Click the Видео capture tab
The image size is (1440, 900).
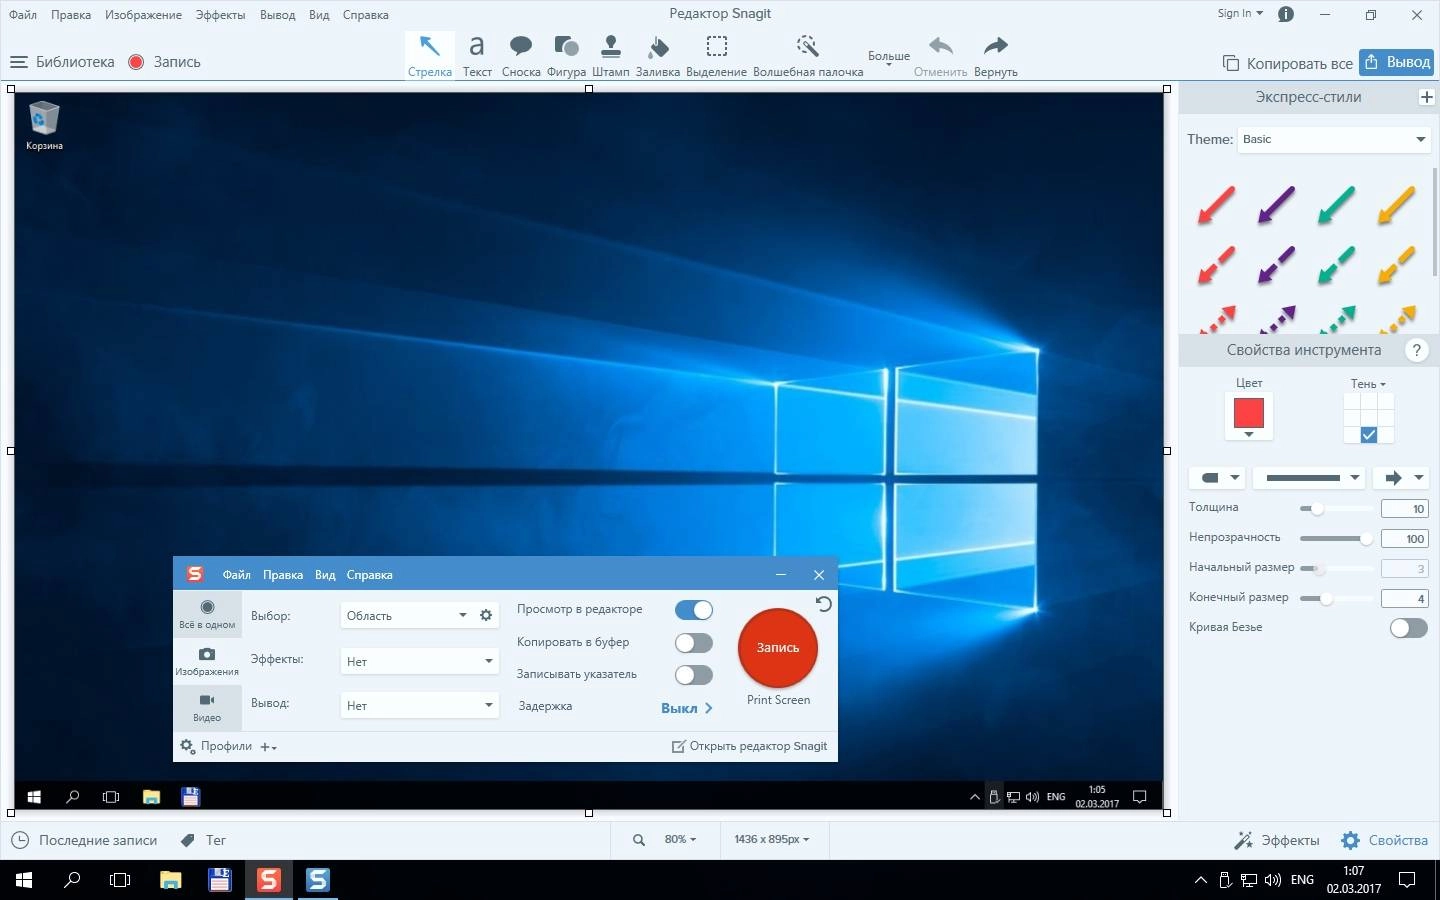click(207, 707)
